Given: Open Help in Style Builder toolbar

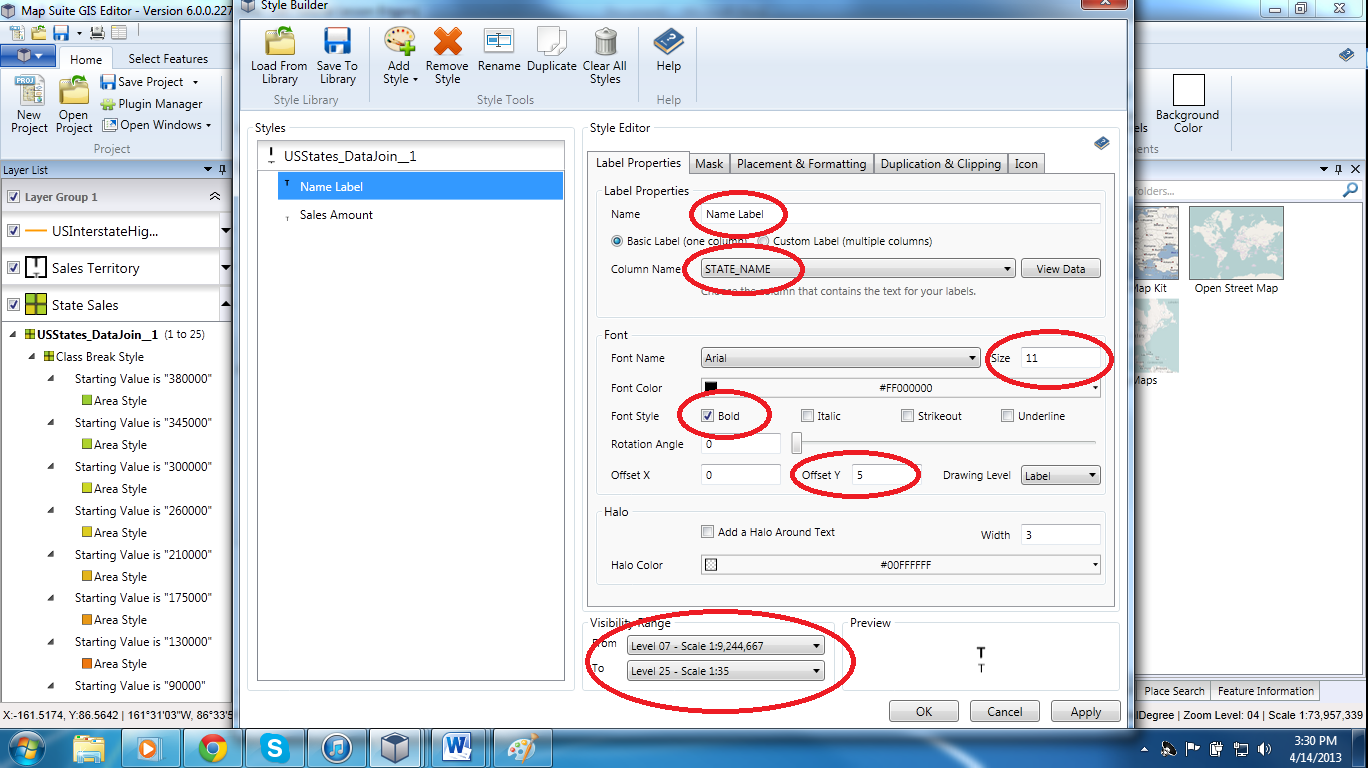Looking at the screenshot, I should pos(668,43).
